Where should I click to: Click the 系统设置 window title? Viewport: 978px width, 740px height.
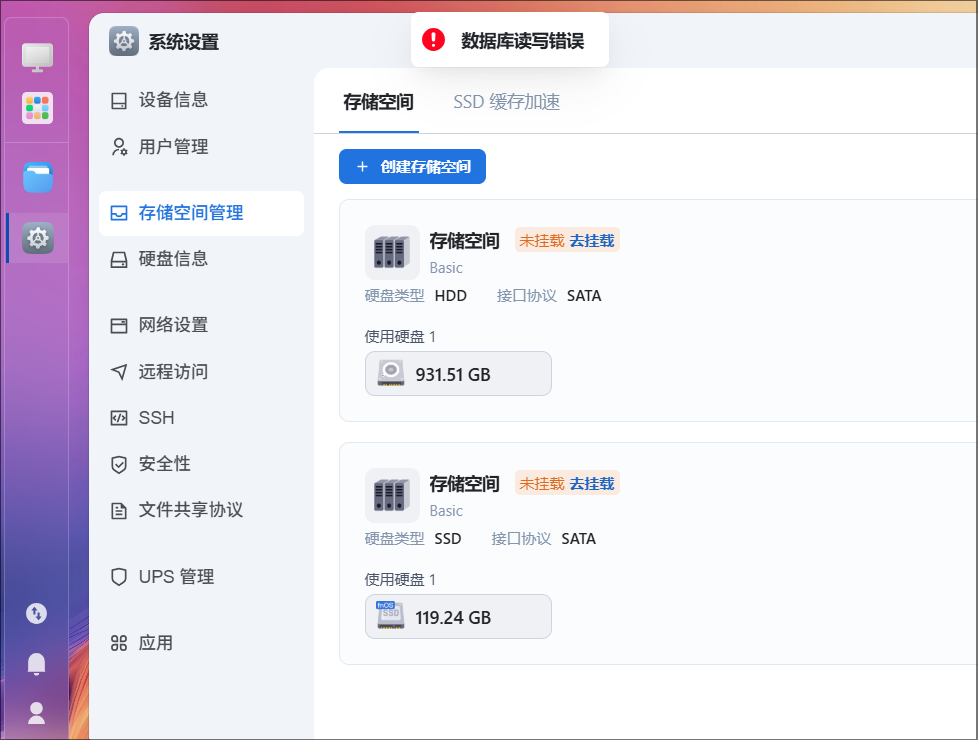tap(183, 42)
